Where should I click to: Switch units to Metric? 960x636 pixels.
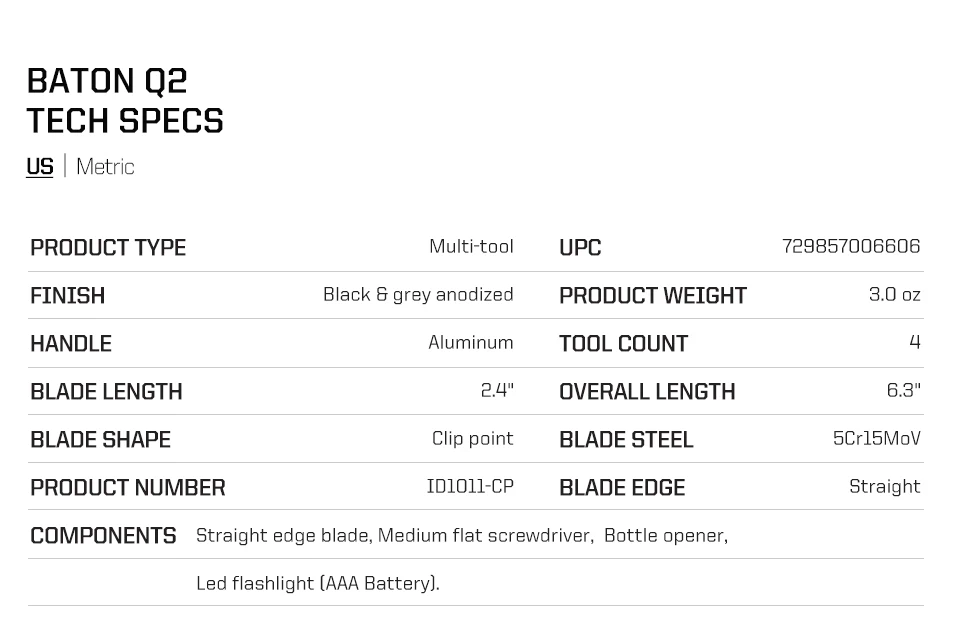tap(105, 166)
